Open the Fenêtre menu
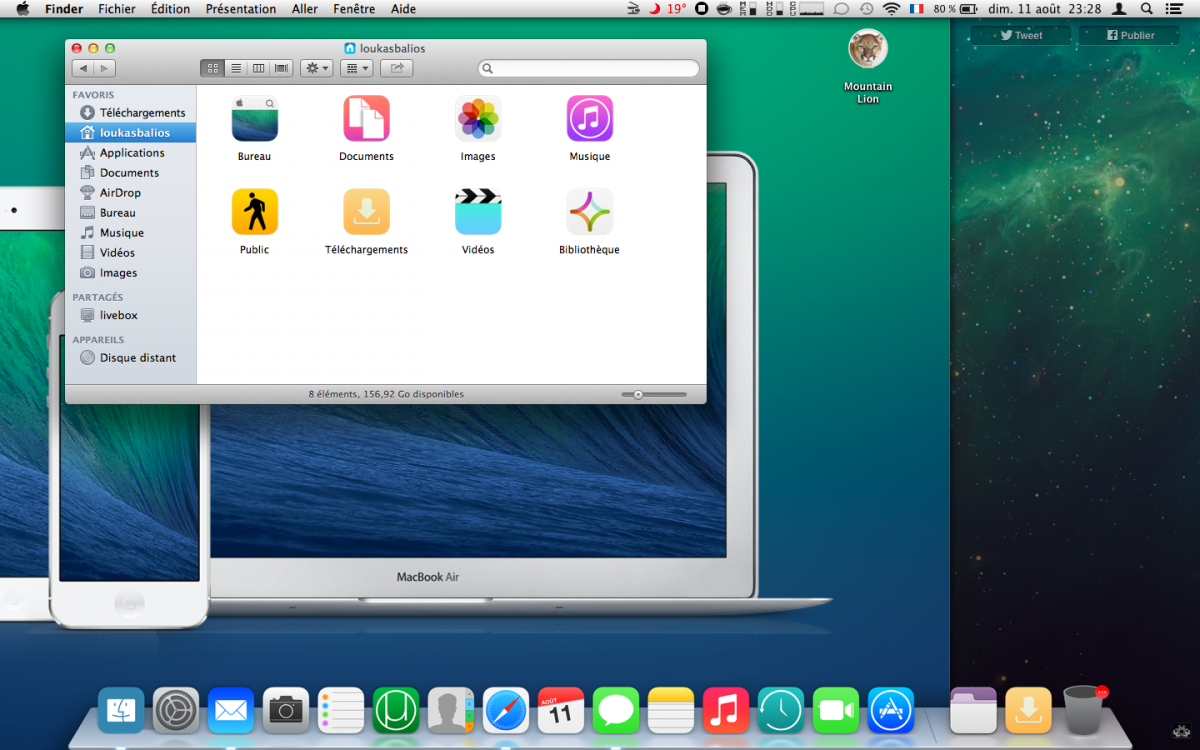Viewport: 1200px width, 750px height. point(354,9)
